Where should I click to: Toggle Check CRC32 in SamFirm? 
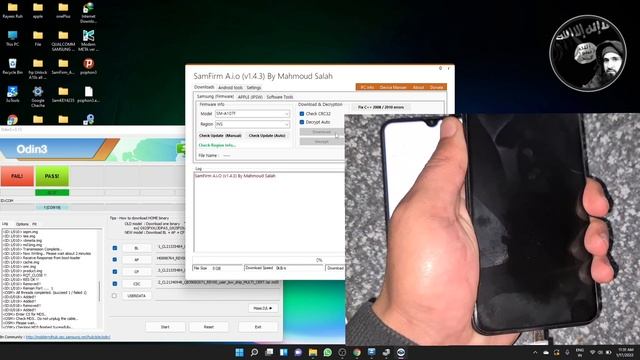(302, 114)
